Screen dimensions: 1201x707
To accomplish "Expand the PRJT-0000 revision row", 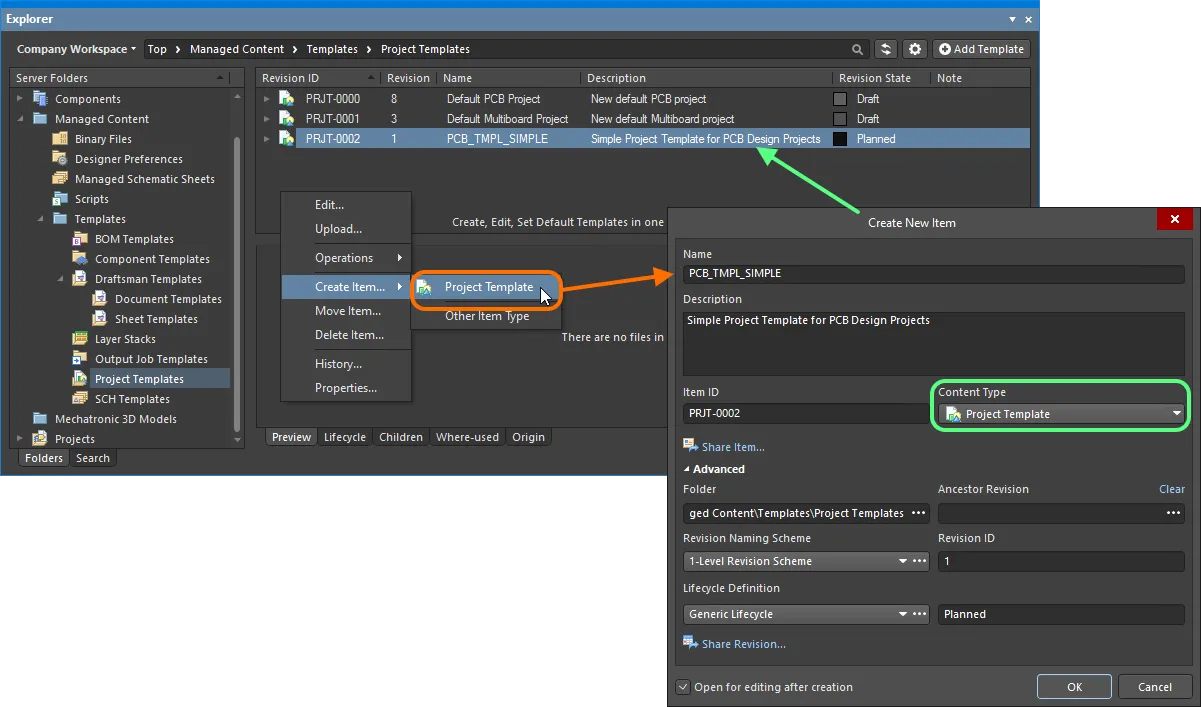I will pos(267,99).
